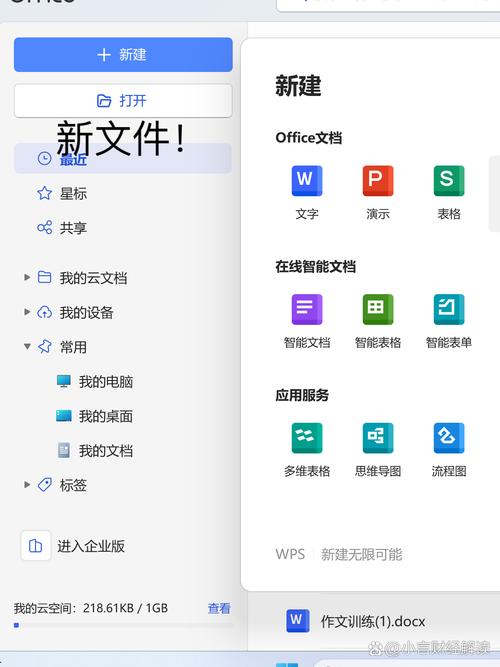Click the 我的电脑 monitor icon
This screenshot has height=667, width=500.
pos(64,381)
